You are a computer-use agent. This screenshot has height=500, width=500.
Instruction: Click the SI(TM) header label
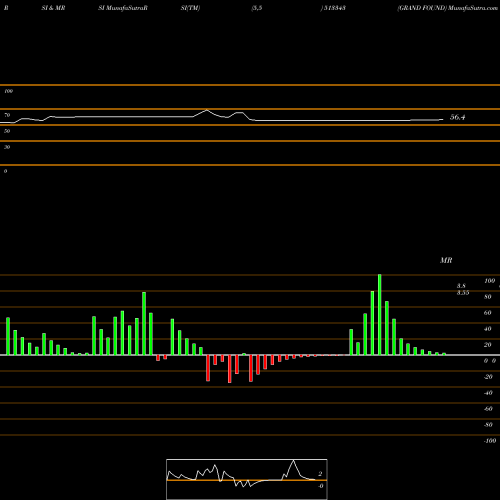tap(190, 8)
